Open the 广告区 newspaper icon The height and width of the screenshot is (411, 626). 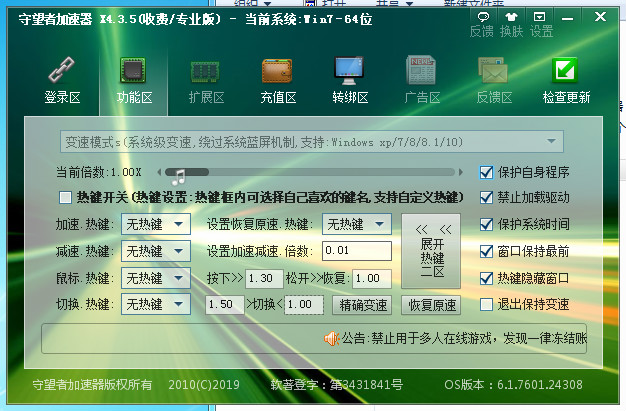click(x=421, y=70)
